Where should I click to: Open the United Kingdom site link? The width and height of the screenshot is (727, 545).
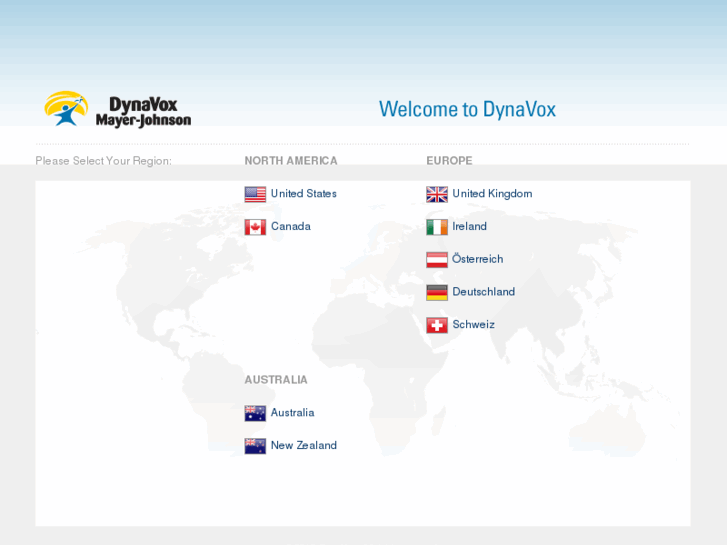coord(492,194)
